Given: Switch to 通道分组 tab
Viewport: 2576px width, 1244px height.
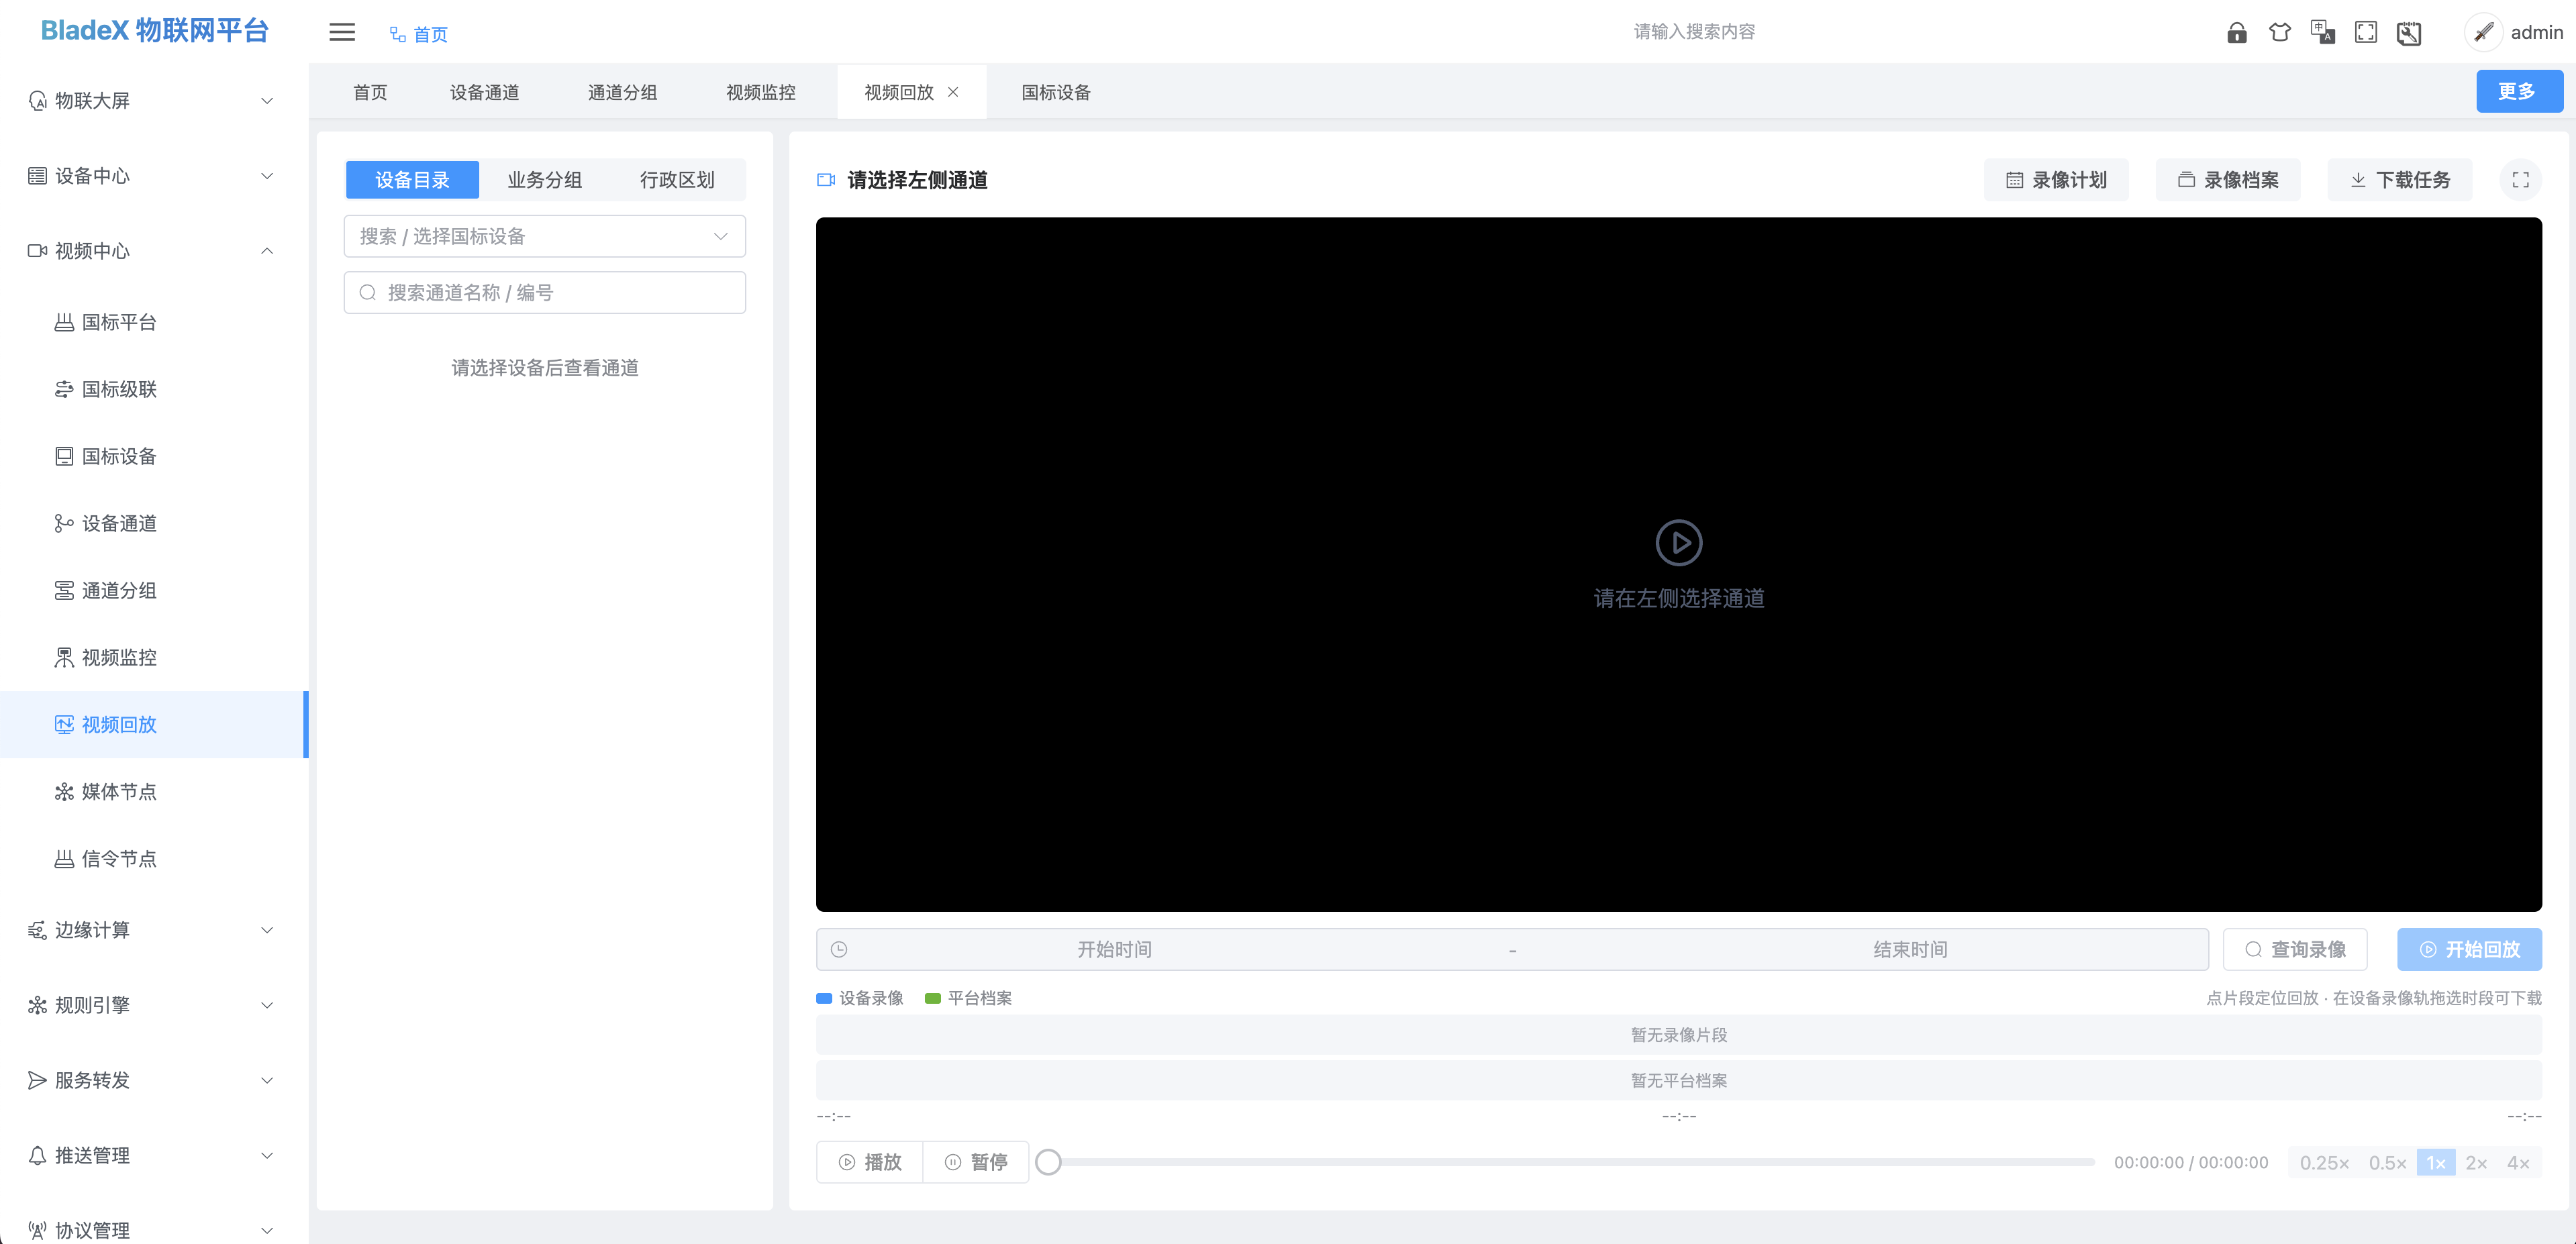Looking at the screenshot, I should 622,92.
